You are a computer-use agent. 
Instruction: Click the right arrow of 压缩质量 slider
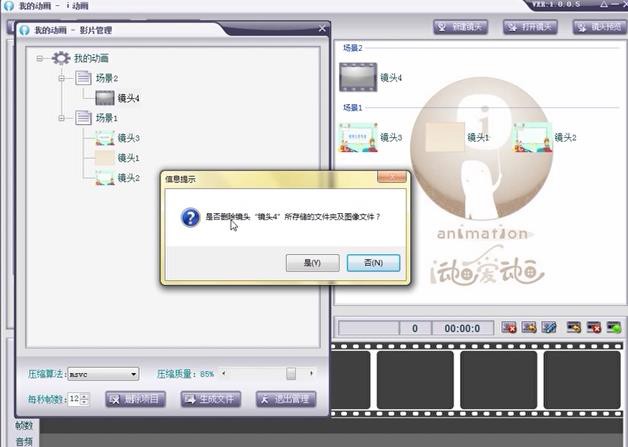click(311, 373)
